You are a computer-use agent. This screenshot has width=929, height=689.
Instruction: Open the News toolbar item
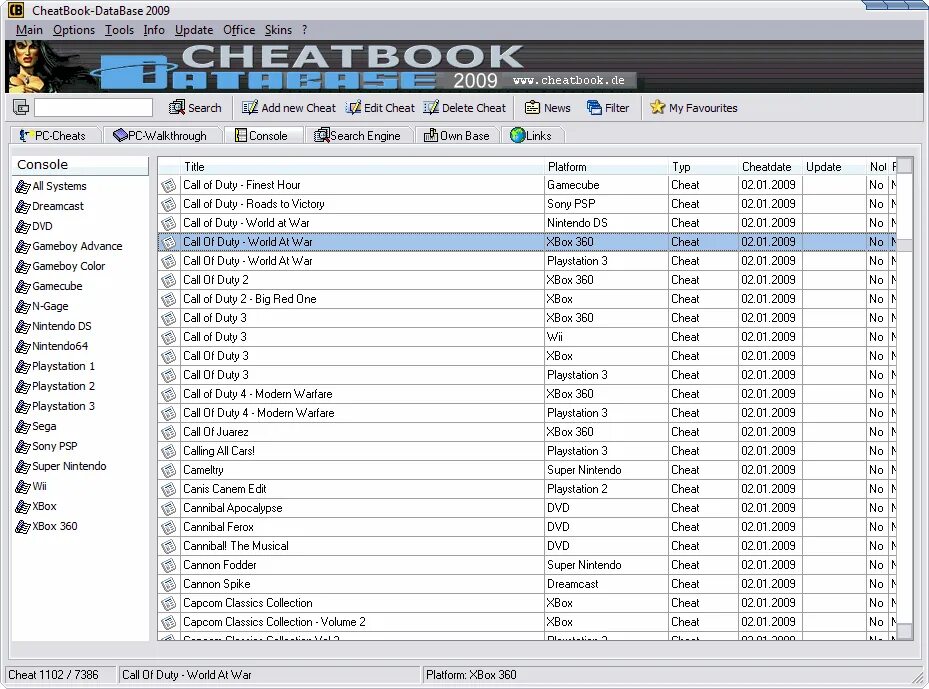(548, 108)
